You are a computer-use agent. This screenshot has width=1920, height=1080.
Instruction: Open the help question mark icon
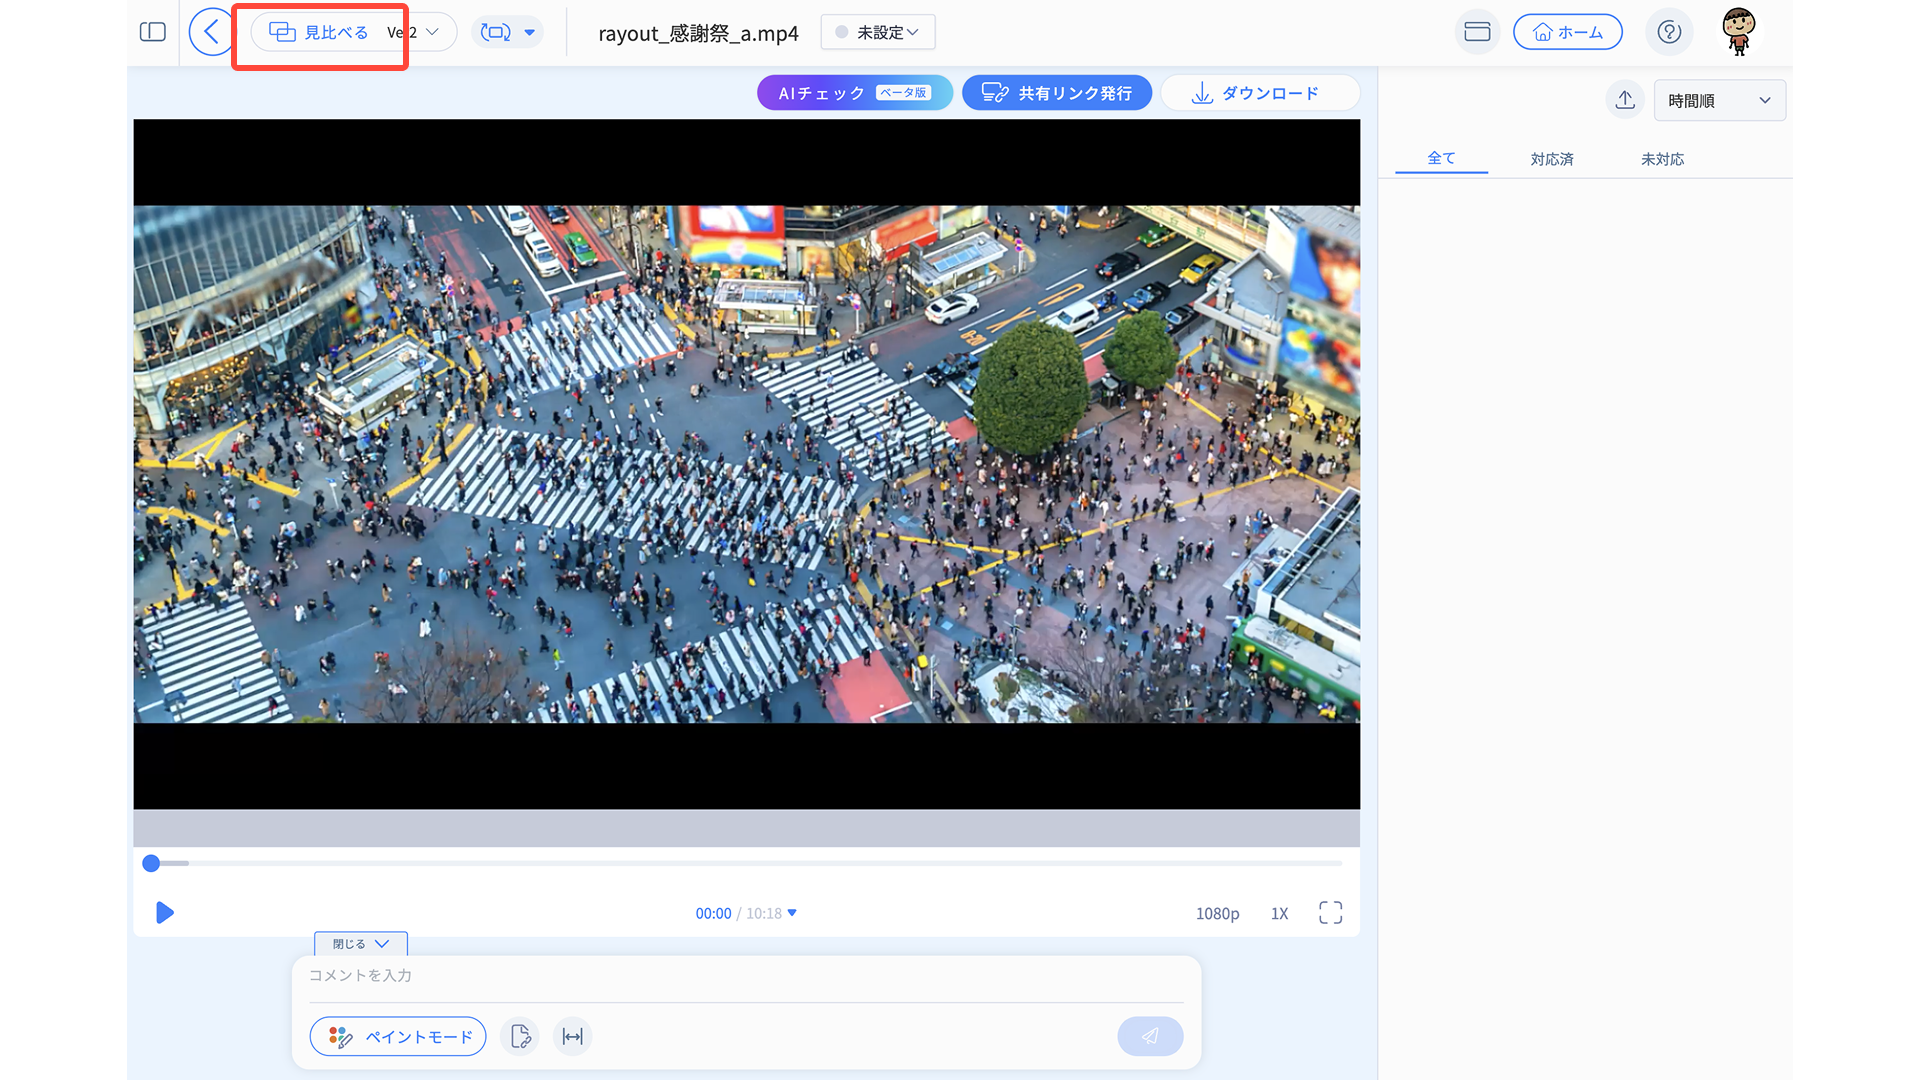[1669, 32]
